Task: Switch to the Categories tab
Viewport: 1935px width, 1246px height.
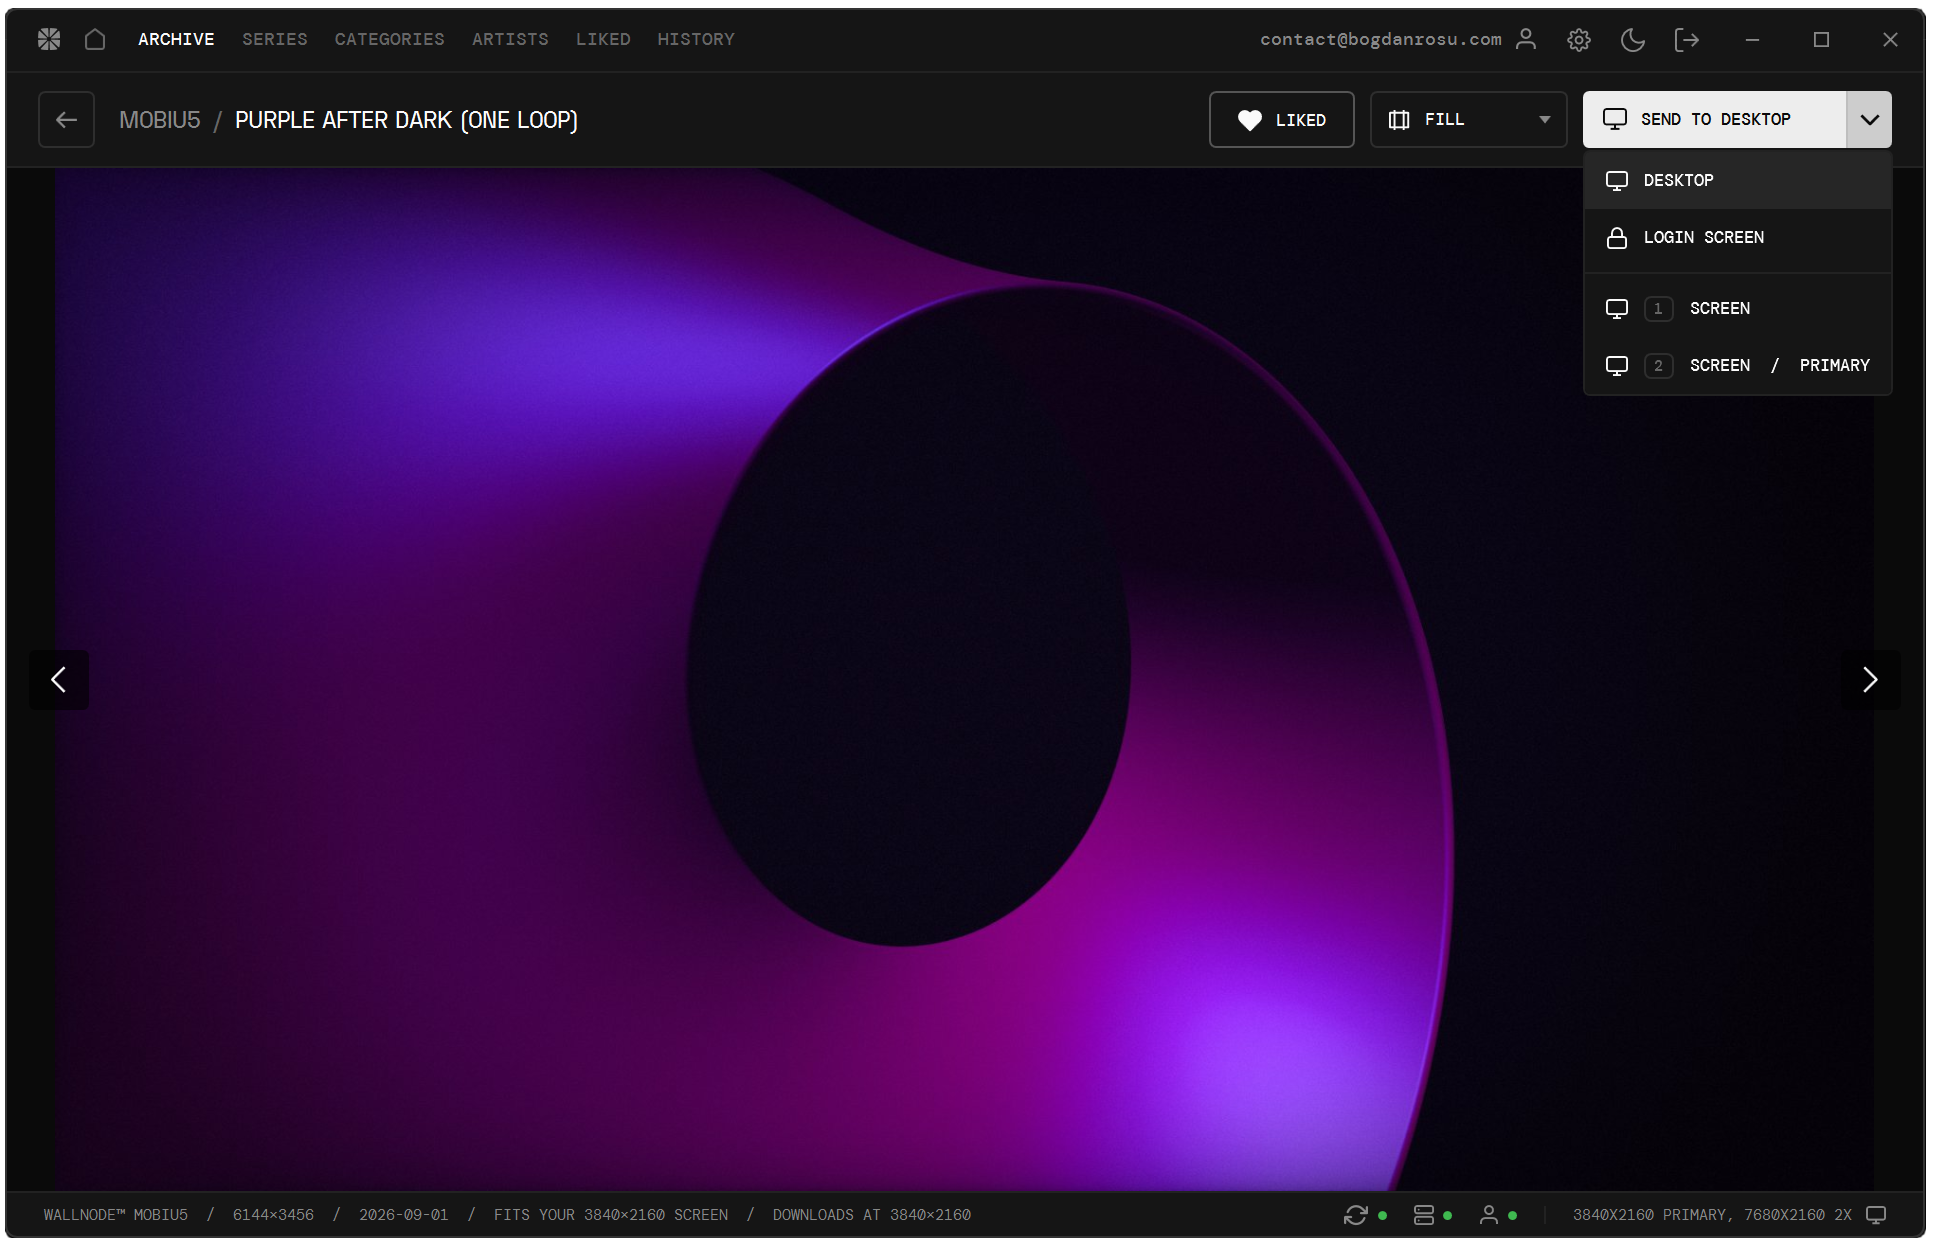Action: pyautogui.click(x=390, y=39)
